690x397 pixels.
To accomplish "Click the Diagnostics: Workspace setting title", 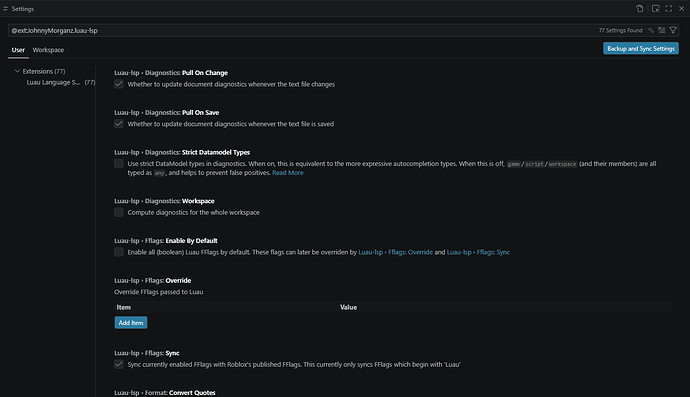I will (x=164, y=201).
